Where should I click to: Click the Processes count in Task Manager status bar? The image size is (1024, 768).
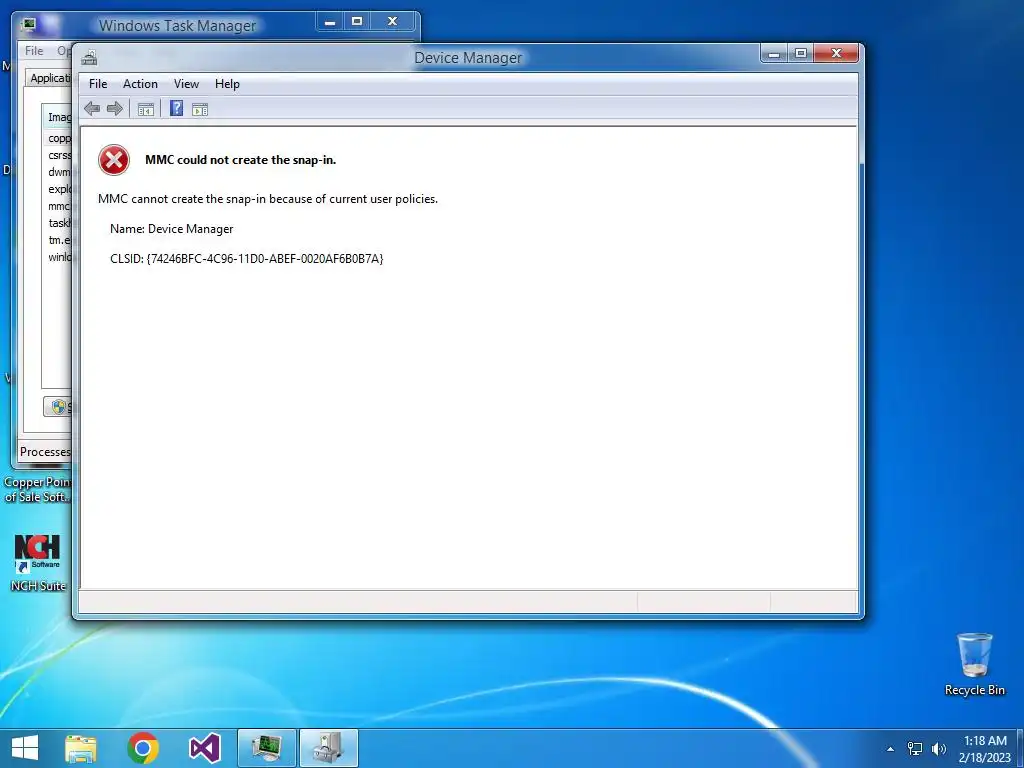coord(44,452)
